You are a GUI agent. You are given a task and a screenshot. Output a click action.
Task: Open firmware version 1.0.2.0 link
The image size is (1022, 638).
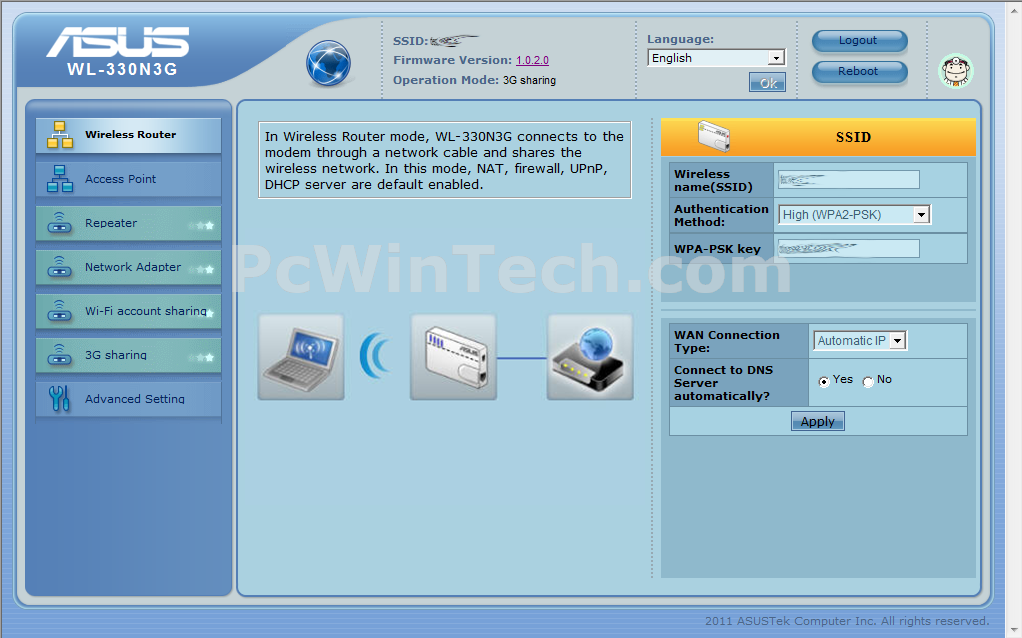[533, 60]
